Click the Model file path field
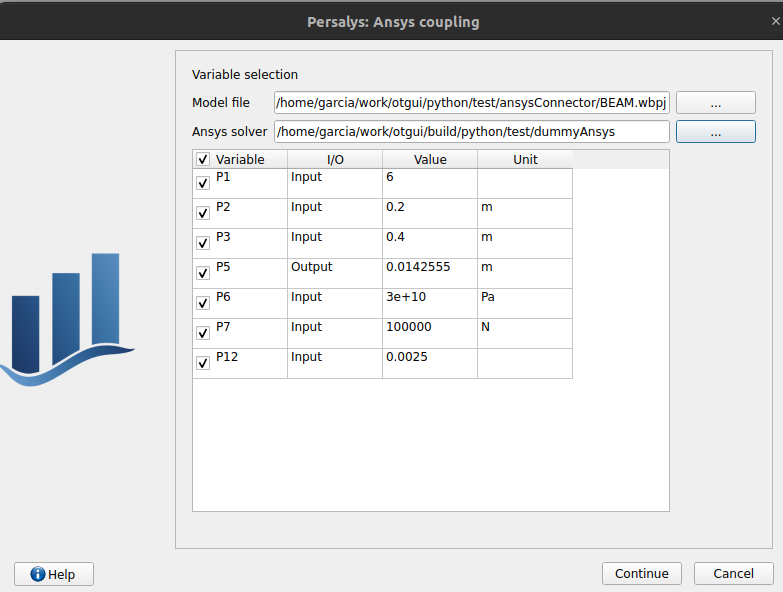 (471, 103)
